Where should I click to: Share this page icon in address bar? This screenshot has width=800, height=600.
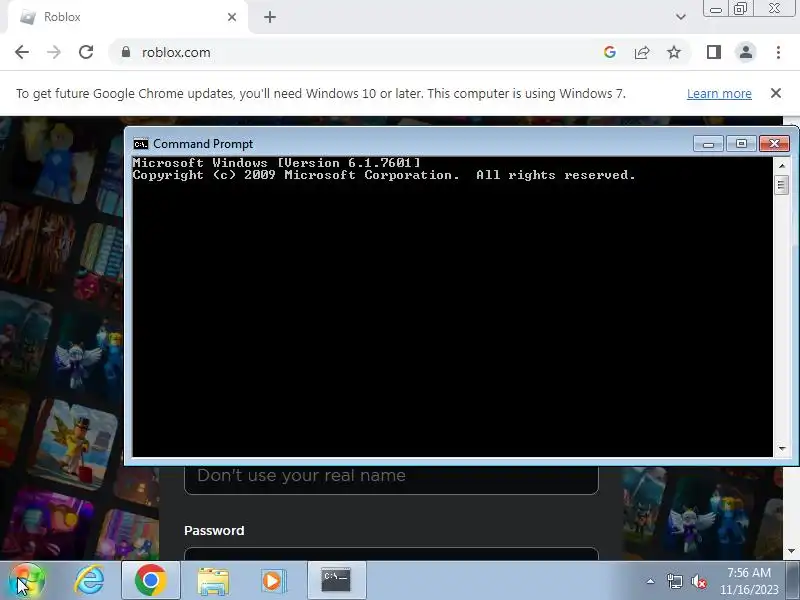(x=642, y=52)
